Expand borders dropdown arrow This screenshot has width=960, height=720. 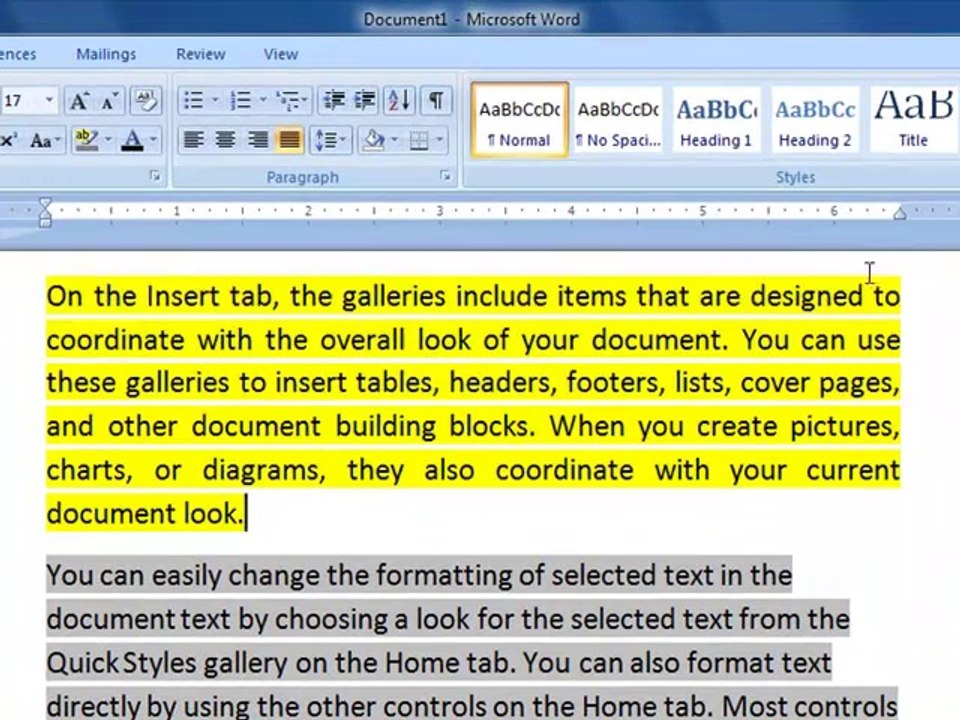pos(440,140)
